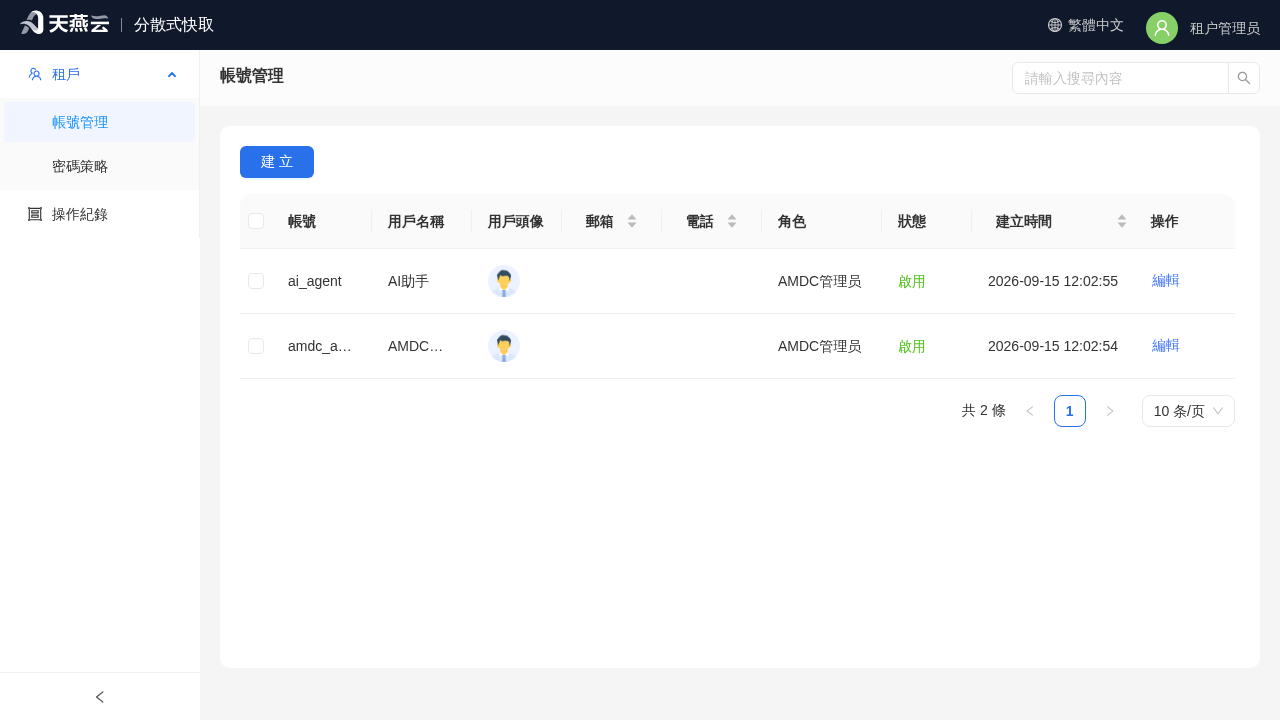Click amdc_a… user avatar image
This screenshot has height=720, width=1280.
tap(504, 346)
